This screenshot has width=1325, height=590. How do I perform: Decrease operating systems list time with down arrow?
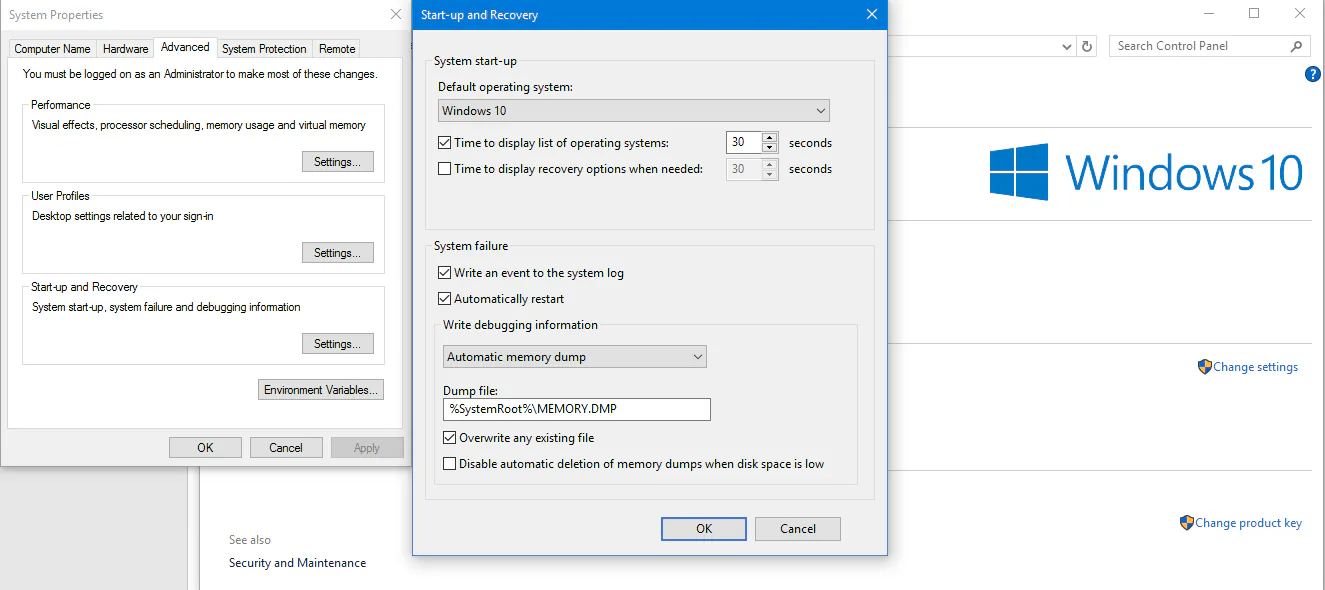[x=769, y=148]
